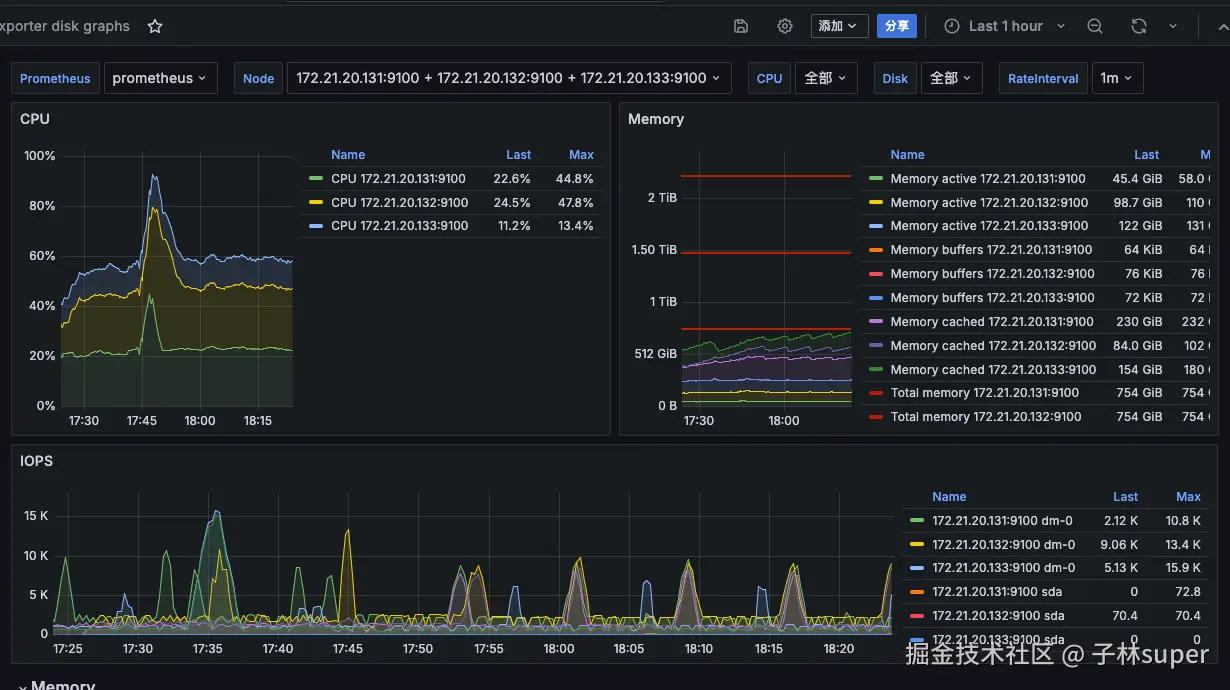Screen dimensions: 1230x690
Task: Open the 添加 add menu
Action: (838, 26)
